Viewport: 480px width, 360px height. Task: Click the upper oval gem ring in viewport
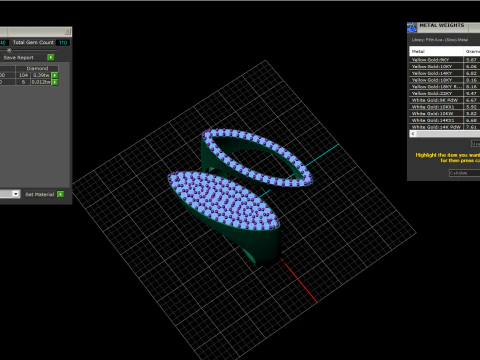click(257, 157)
